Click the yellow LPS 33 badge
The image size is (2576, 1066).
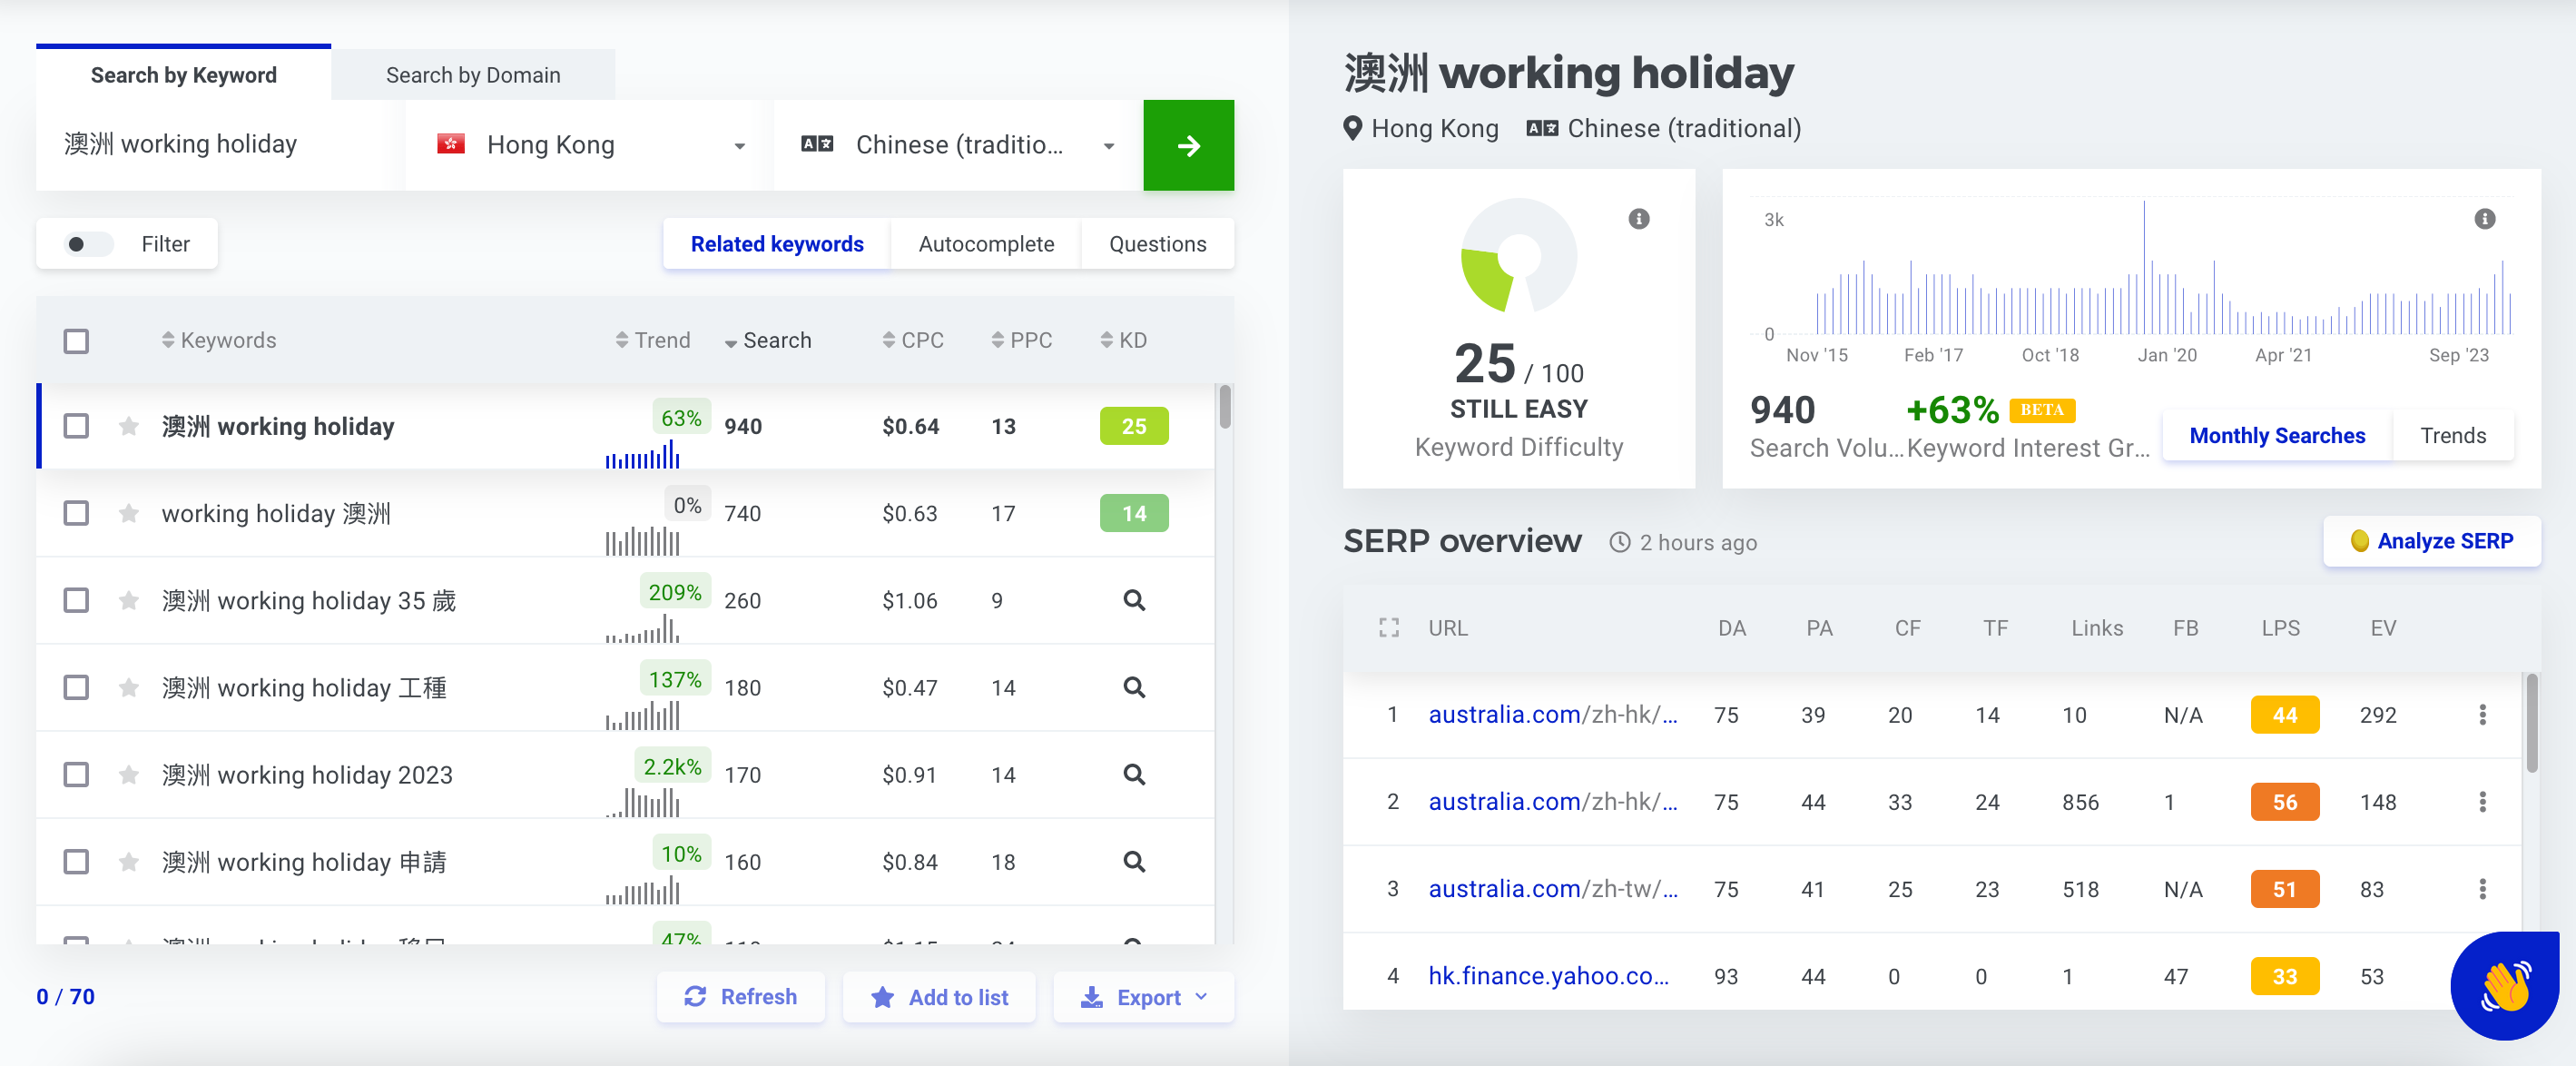click(x=2284, y=976)
